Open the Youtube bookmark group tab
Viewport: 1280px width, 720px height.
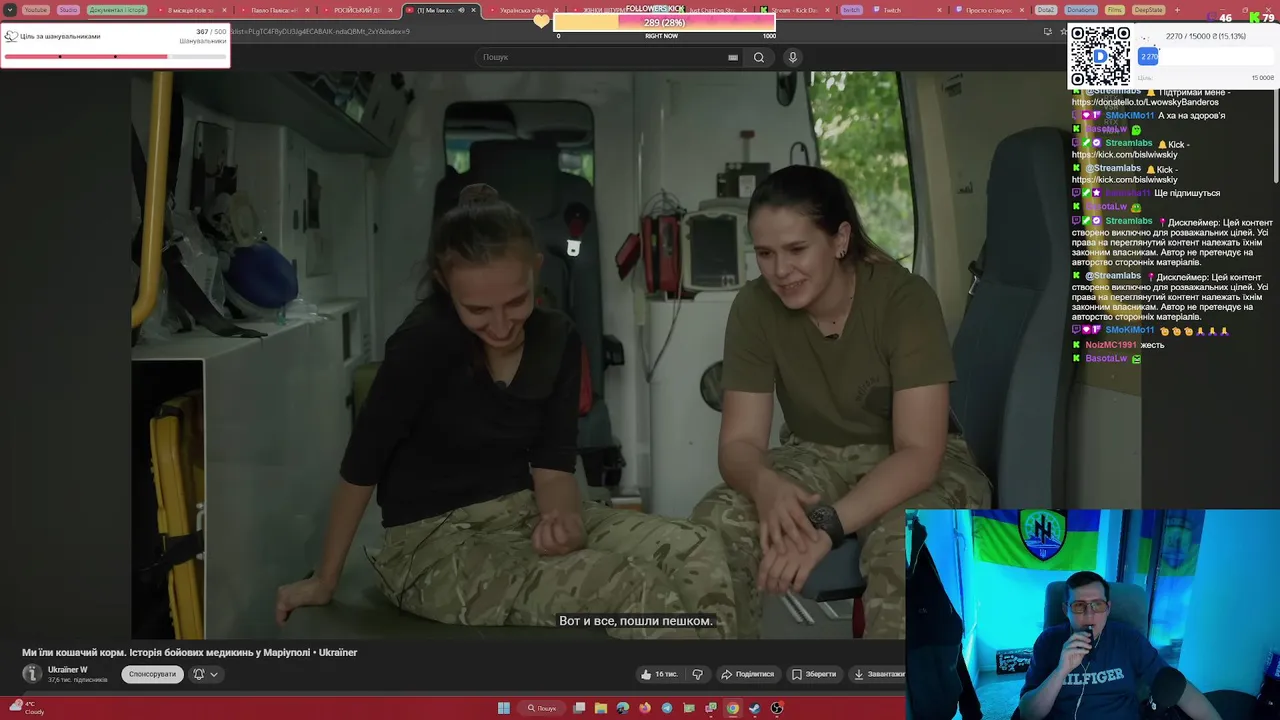click(x=35, y=10)
